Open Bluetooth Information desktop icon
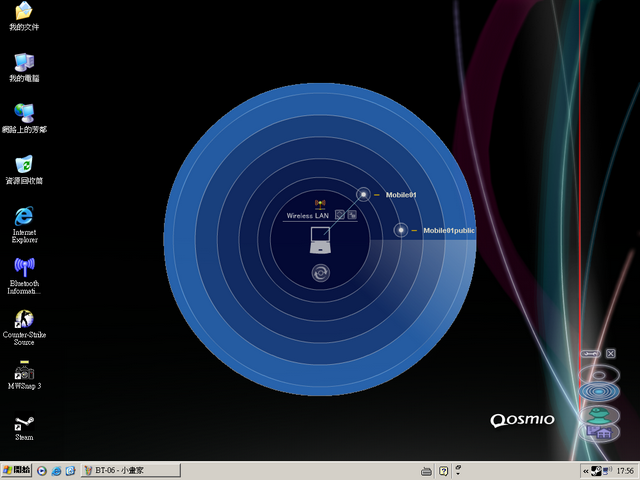 24,276
